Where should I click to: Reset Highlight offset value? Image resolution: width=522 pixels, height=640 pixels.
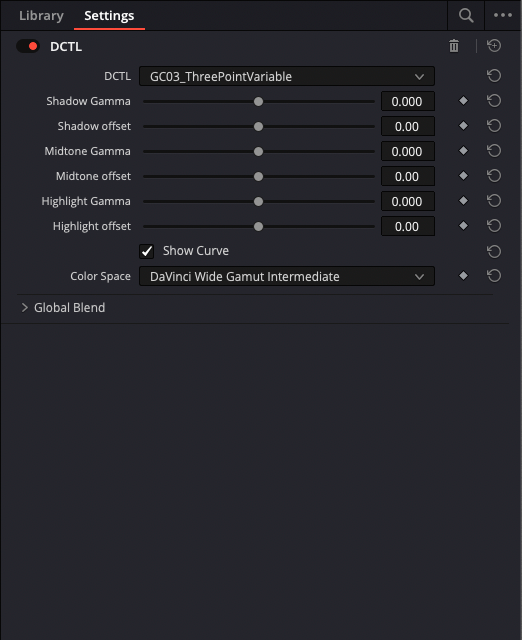pyautogui.click(x=494, y=226)
